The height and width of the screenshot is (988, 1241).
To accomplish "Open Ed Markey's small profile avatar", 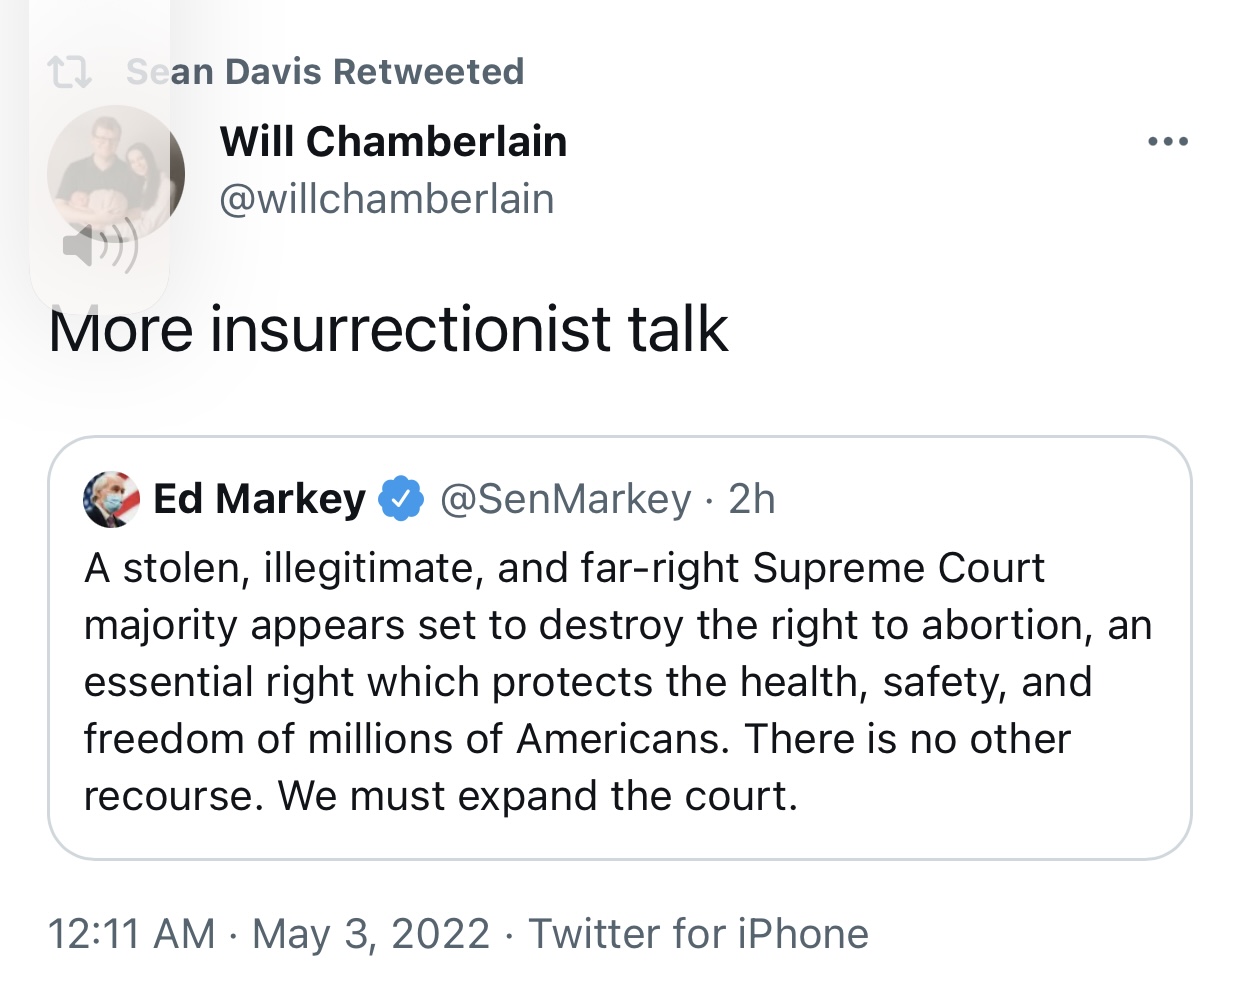I will pos(111,499).
